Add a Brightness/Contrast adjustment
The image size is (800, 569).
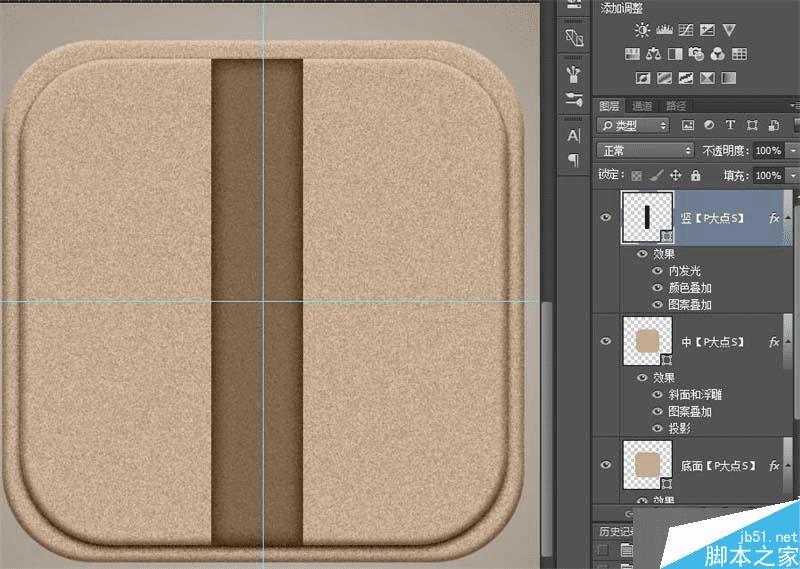click(x=641, y=30)
